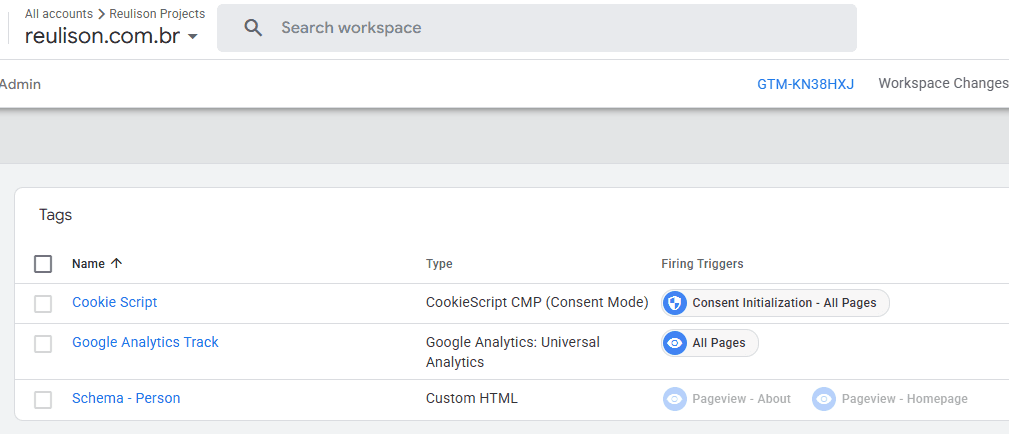Open Consent Initialization - All Pages trigger
The height and width of the screenshot is (434, 1009).
(775, 303)
